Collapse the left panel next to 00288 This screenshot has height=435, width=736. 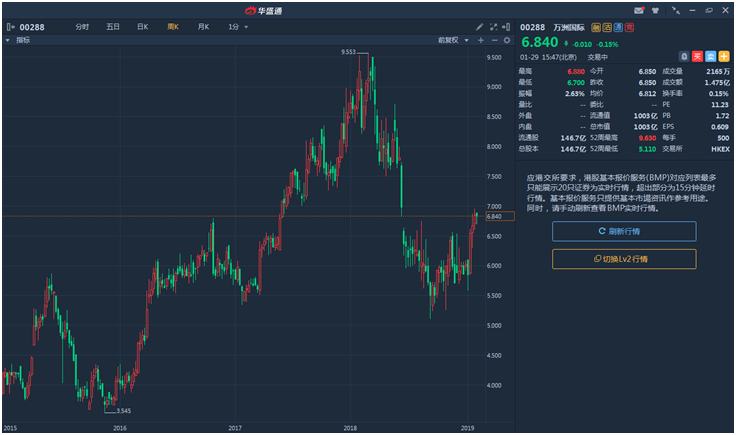tap(10, 27)
